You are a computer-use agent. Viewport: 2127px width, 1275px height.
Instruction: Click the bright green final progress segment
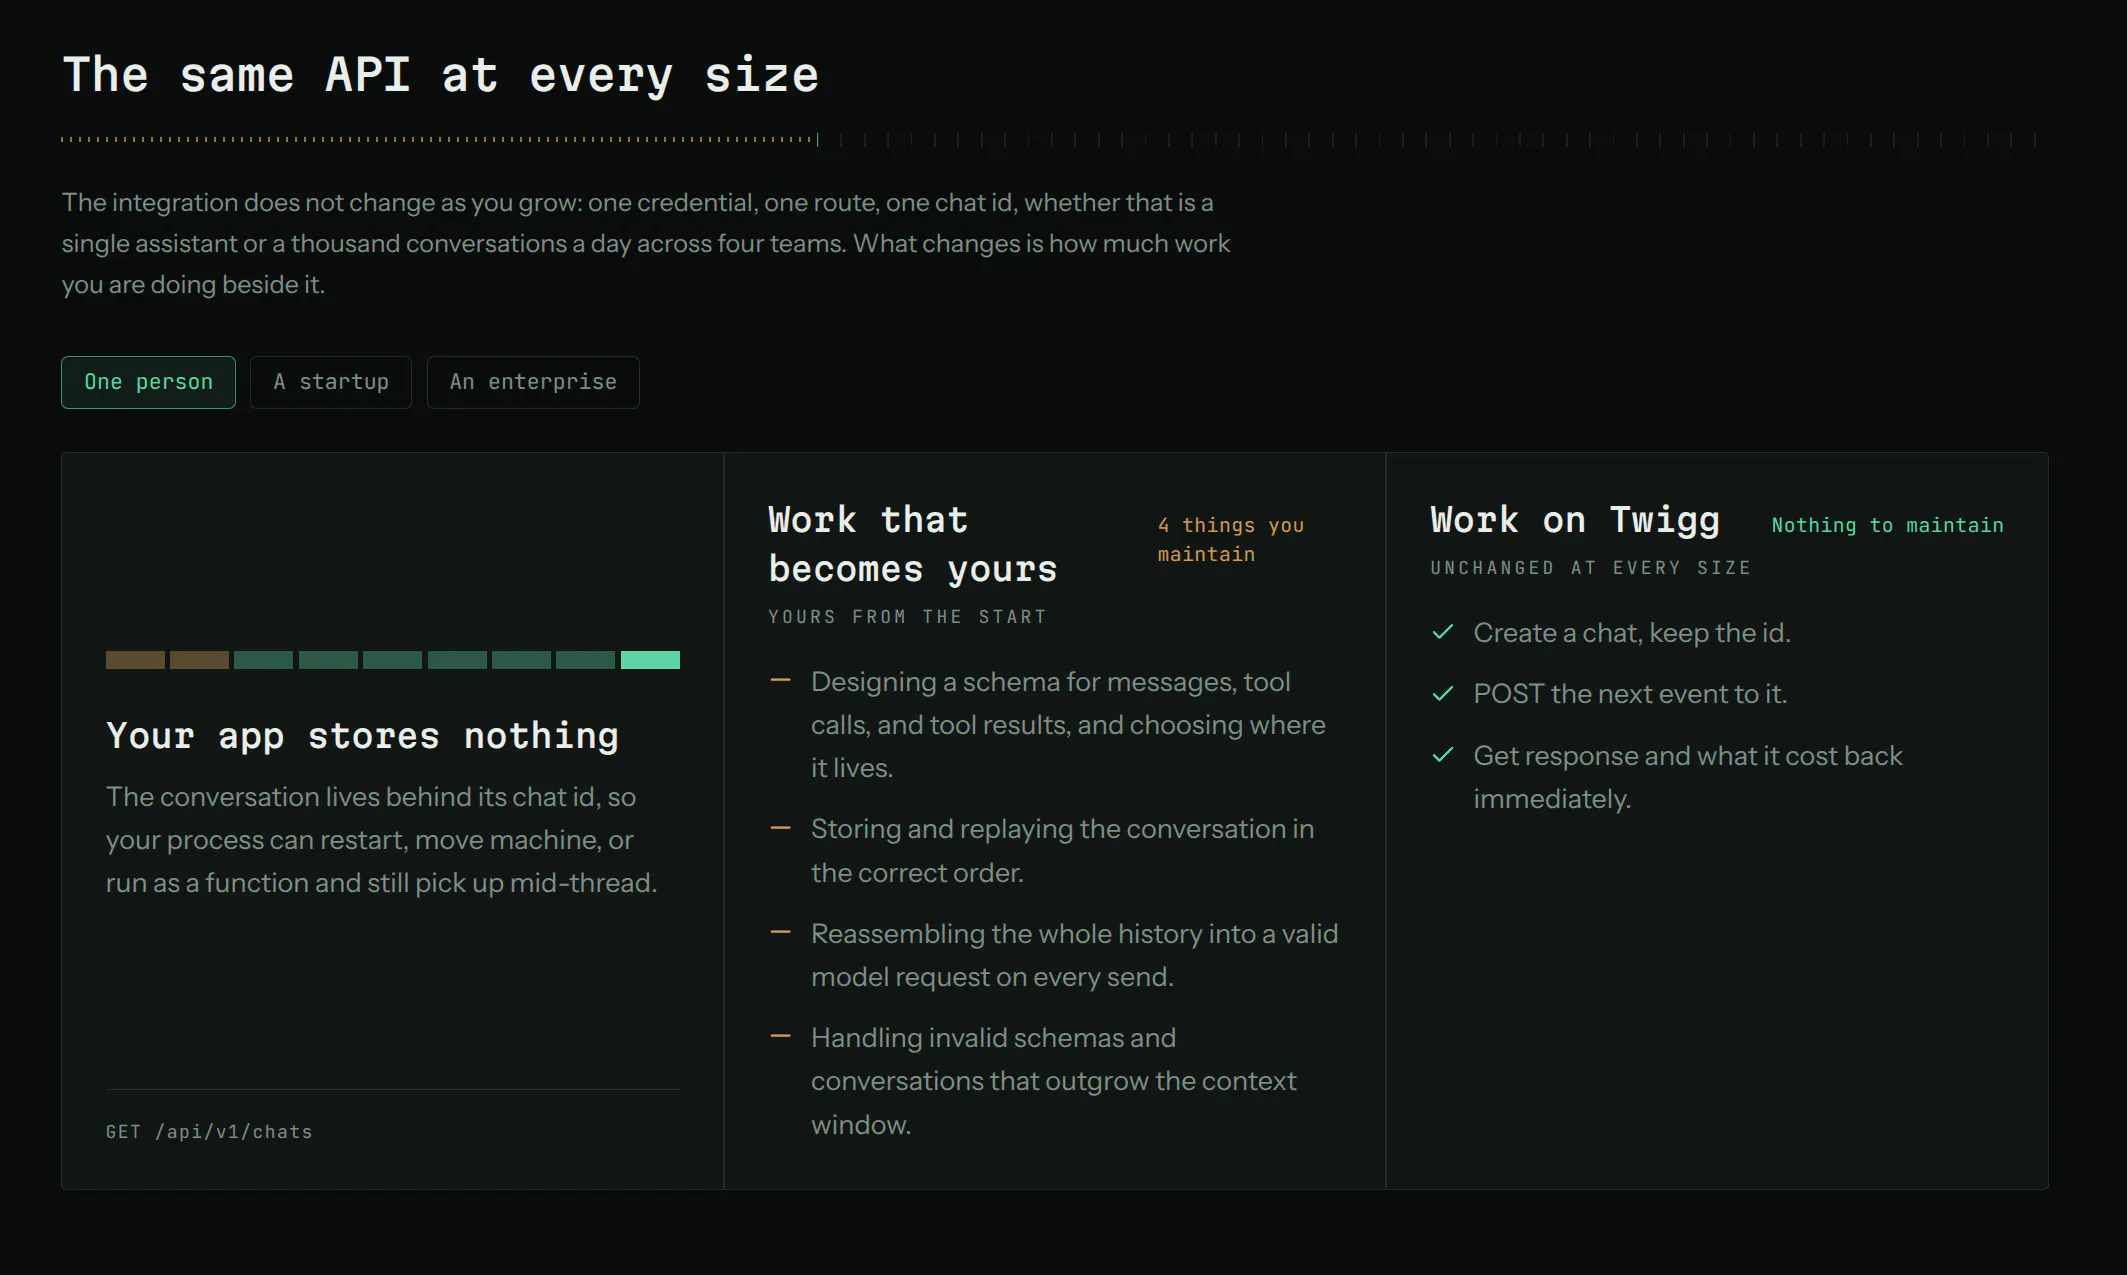(x=650, y=660)
